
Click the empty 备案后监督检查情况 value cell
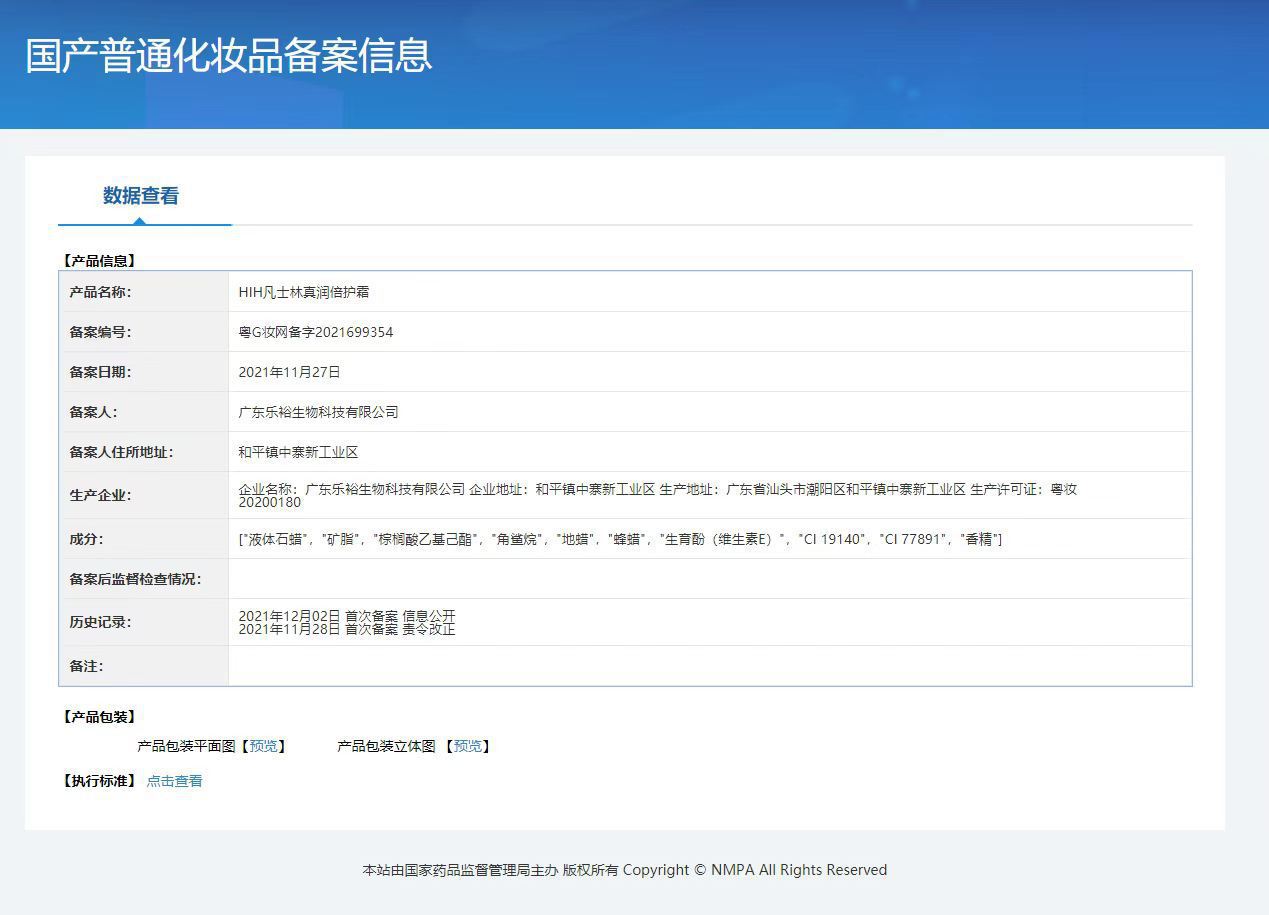click(709, 579)
